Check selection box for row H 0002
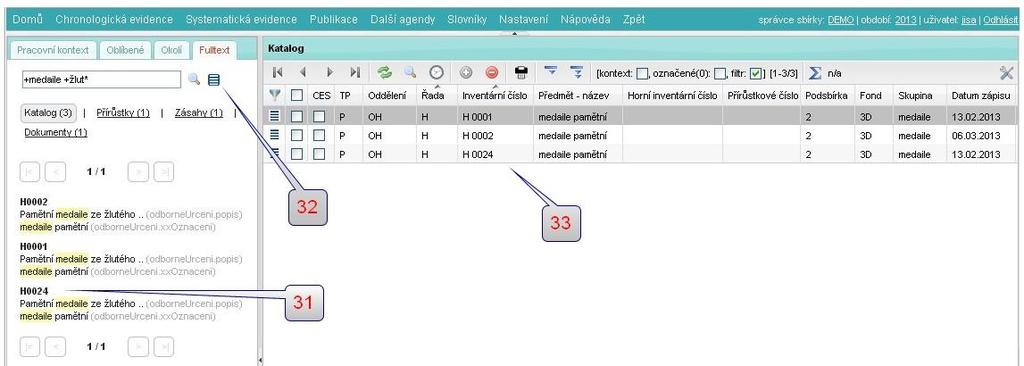1024x366 pixels. (297, 136)
